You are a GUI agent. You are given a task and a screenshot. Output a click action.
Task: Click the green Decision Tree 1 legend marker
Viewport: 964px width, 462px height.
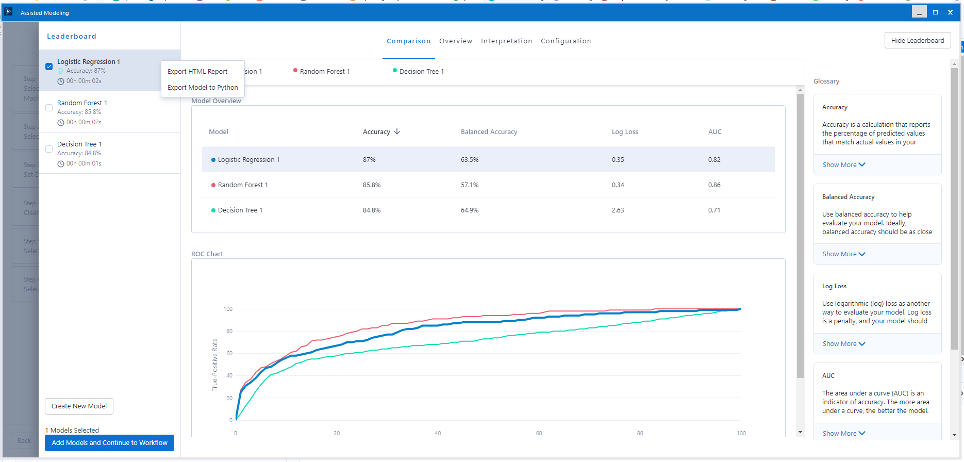point(395,71)
